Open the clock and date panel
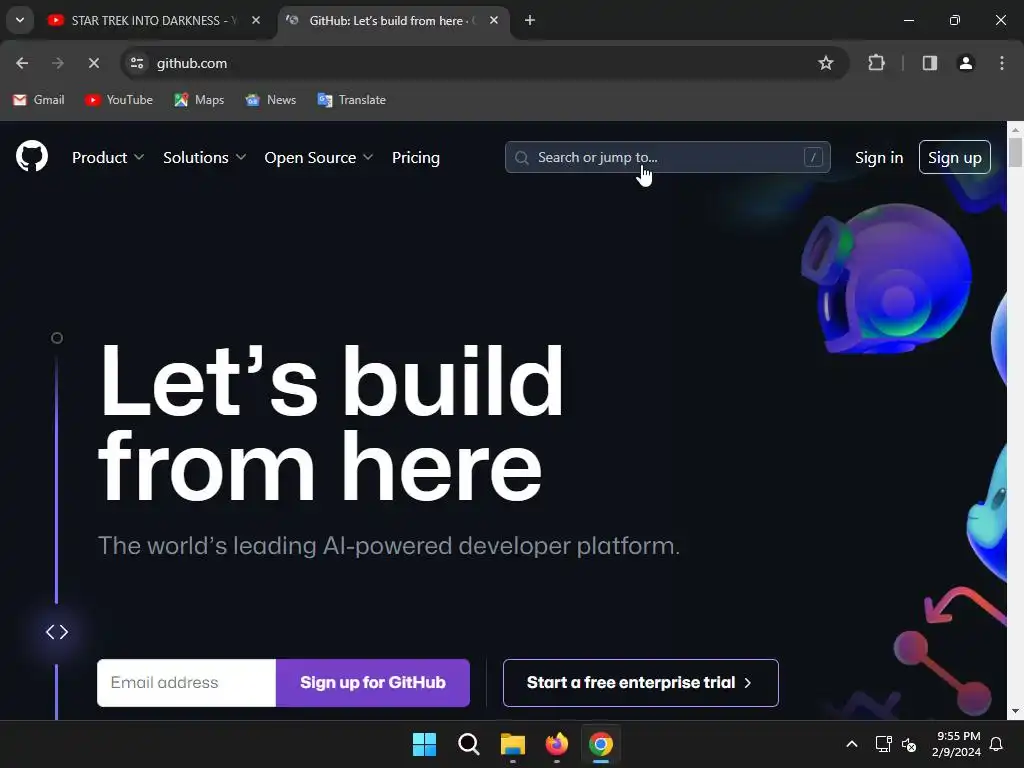The width and height of the screenshot is (1024, 768). pyautogui.click(x=956, y=744)
